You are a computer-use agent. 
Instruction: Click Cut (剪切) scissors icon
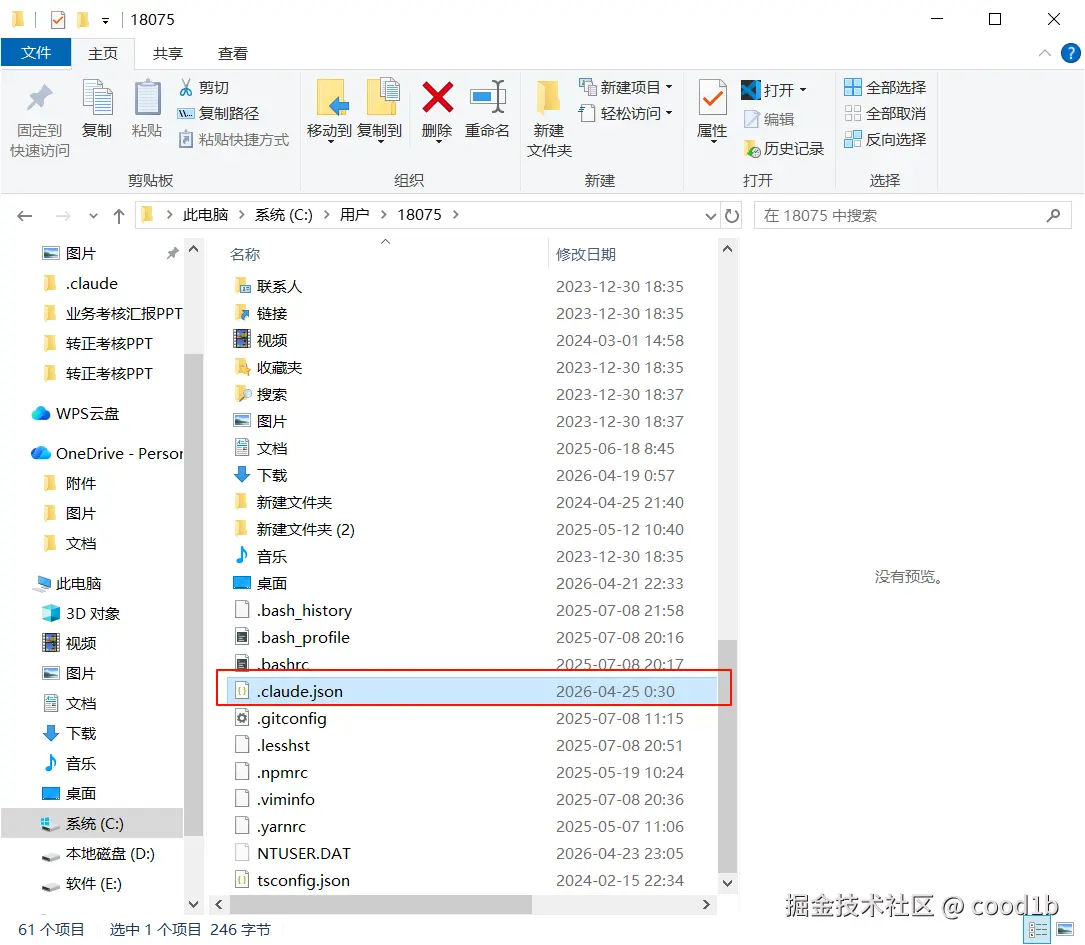pos(185,87)
